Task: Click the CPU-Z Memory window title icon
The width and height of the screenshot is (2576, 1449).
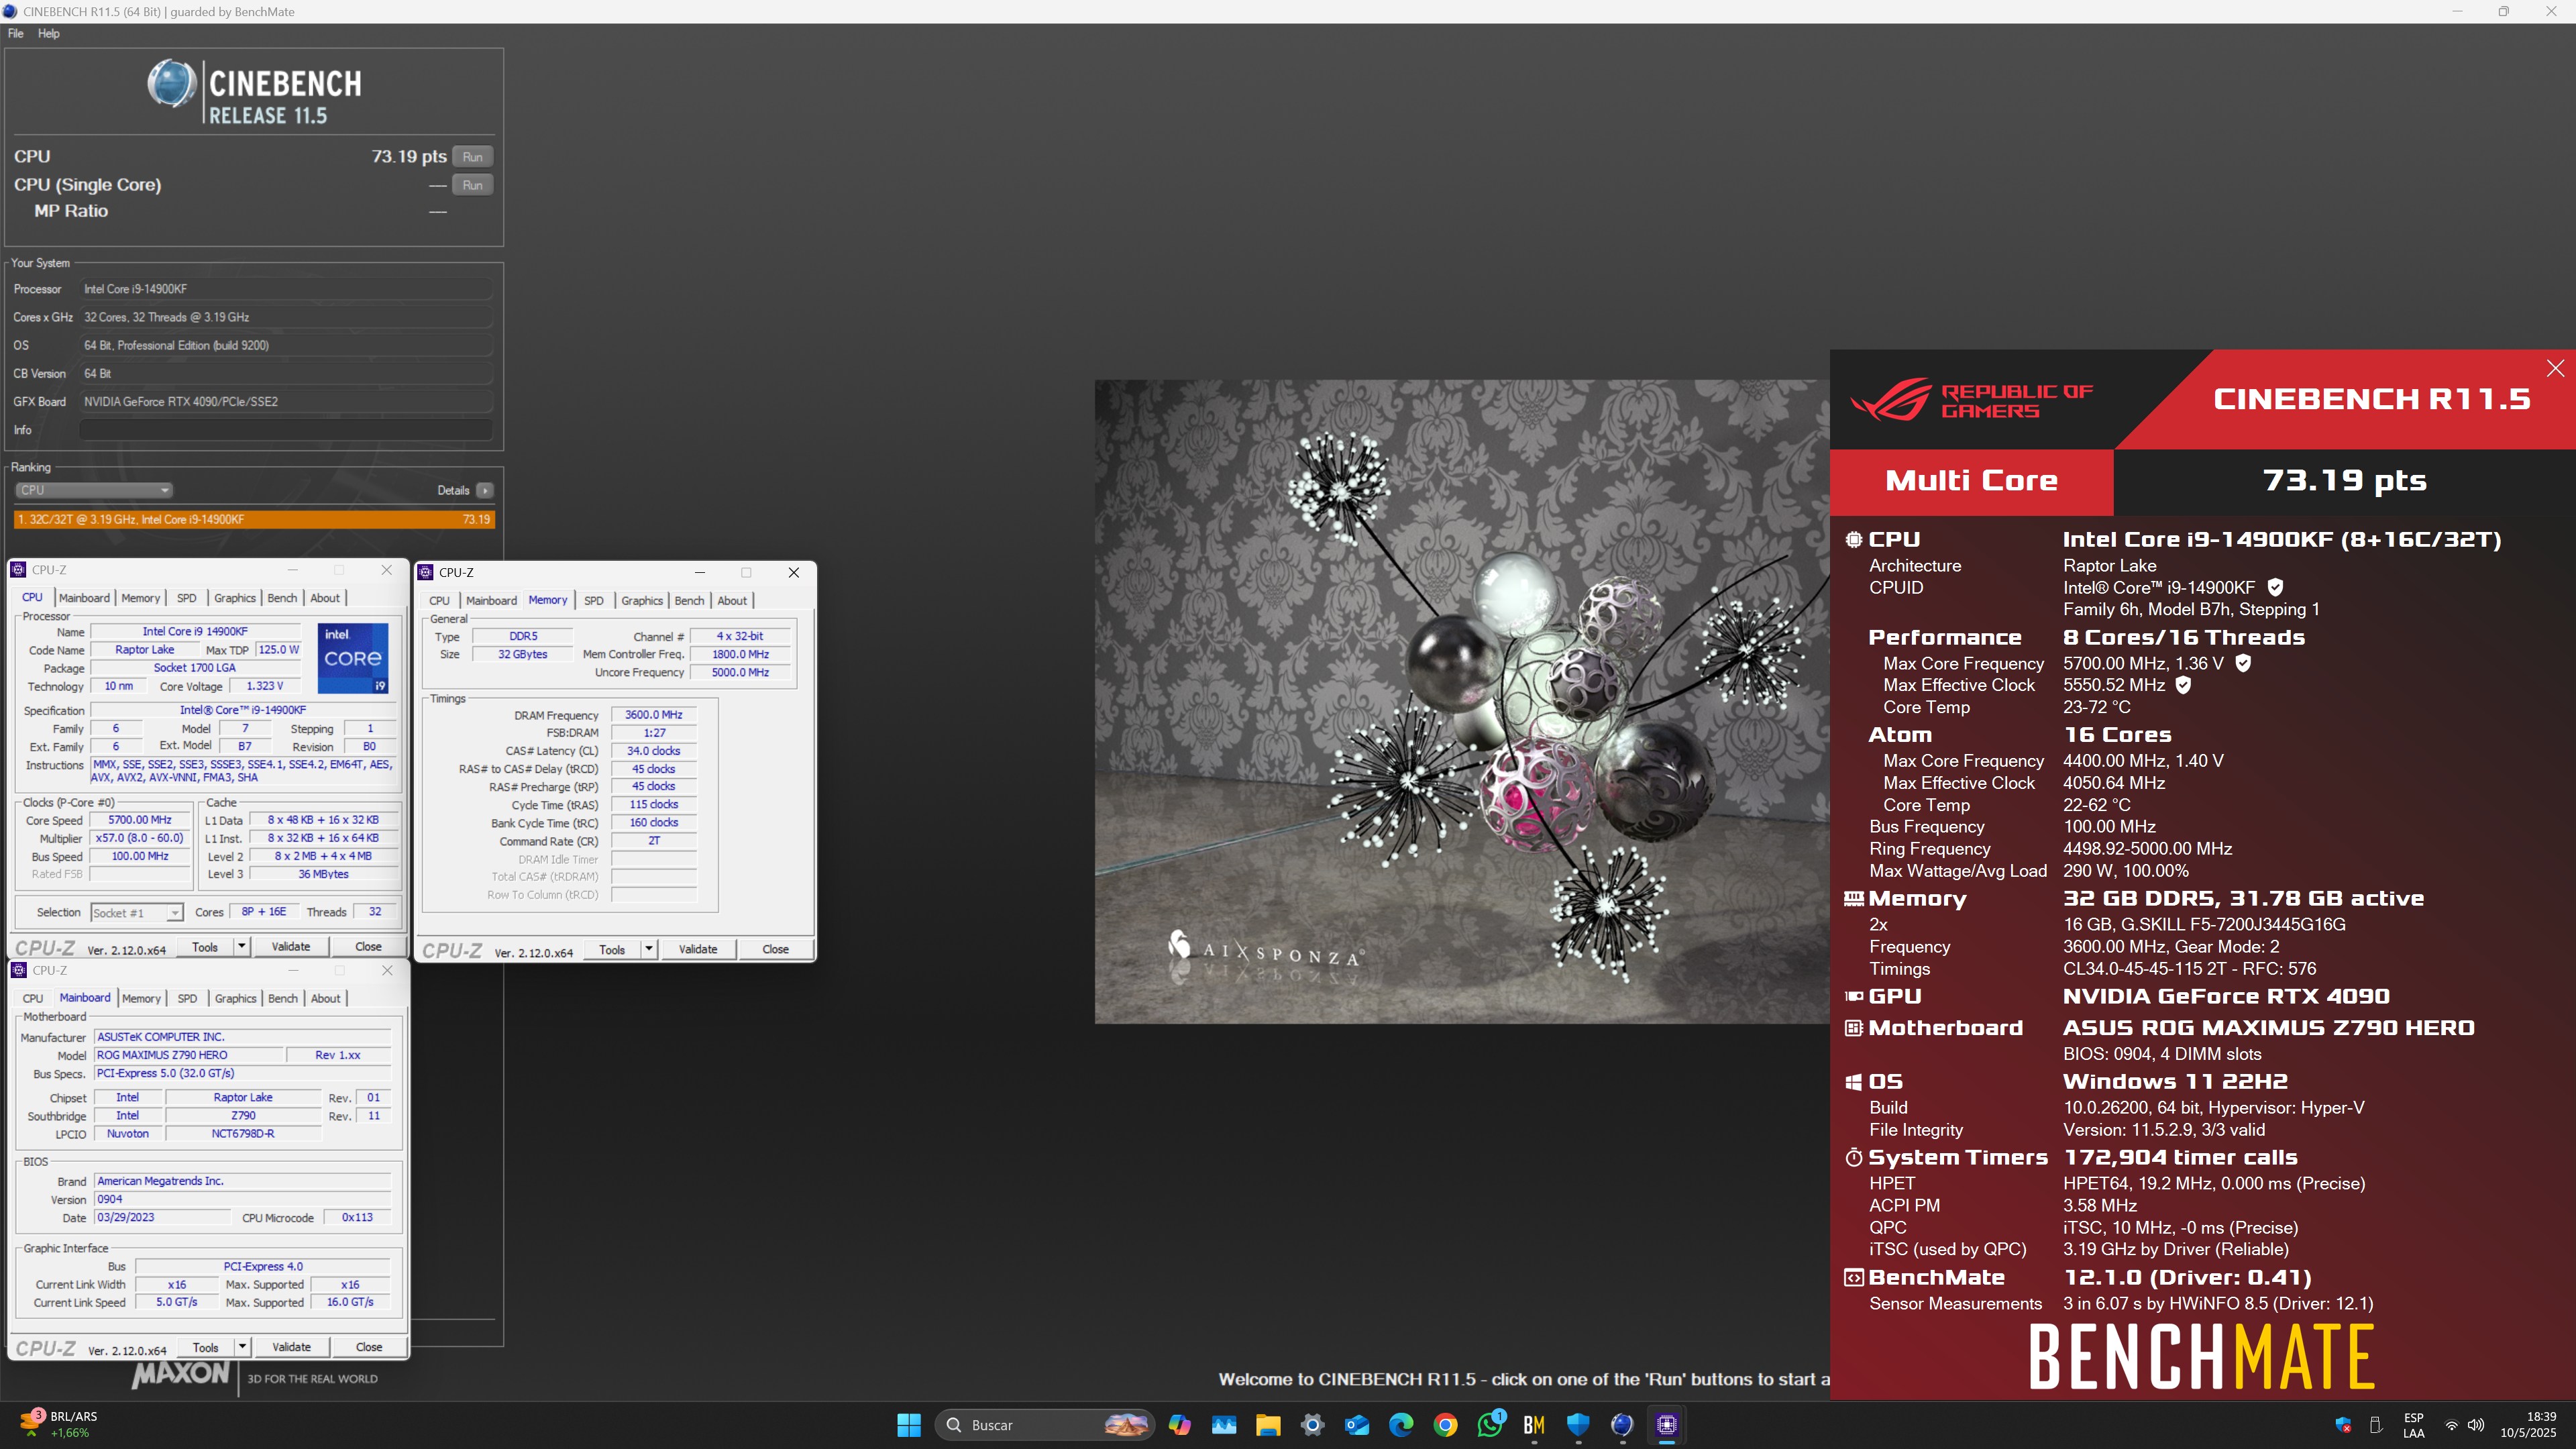Action: [425, 572]
